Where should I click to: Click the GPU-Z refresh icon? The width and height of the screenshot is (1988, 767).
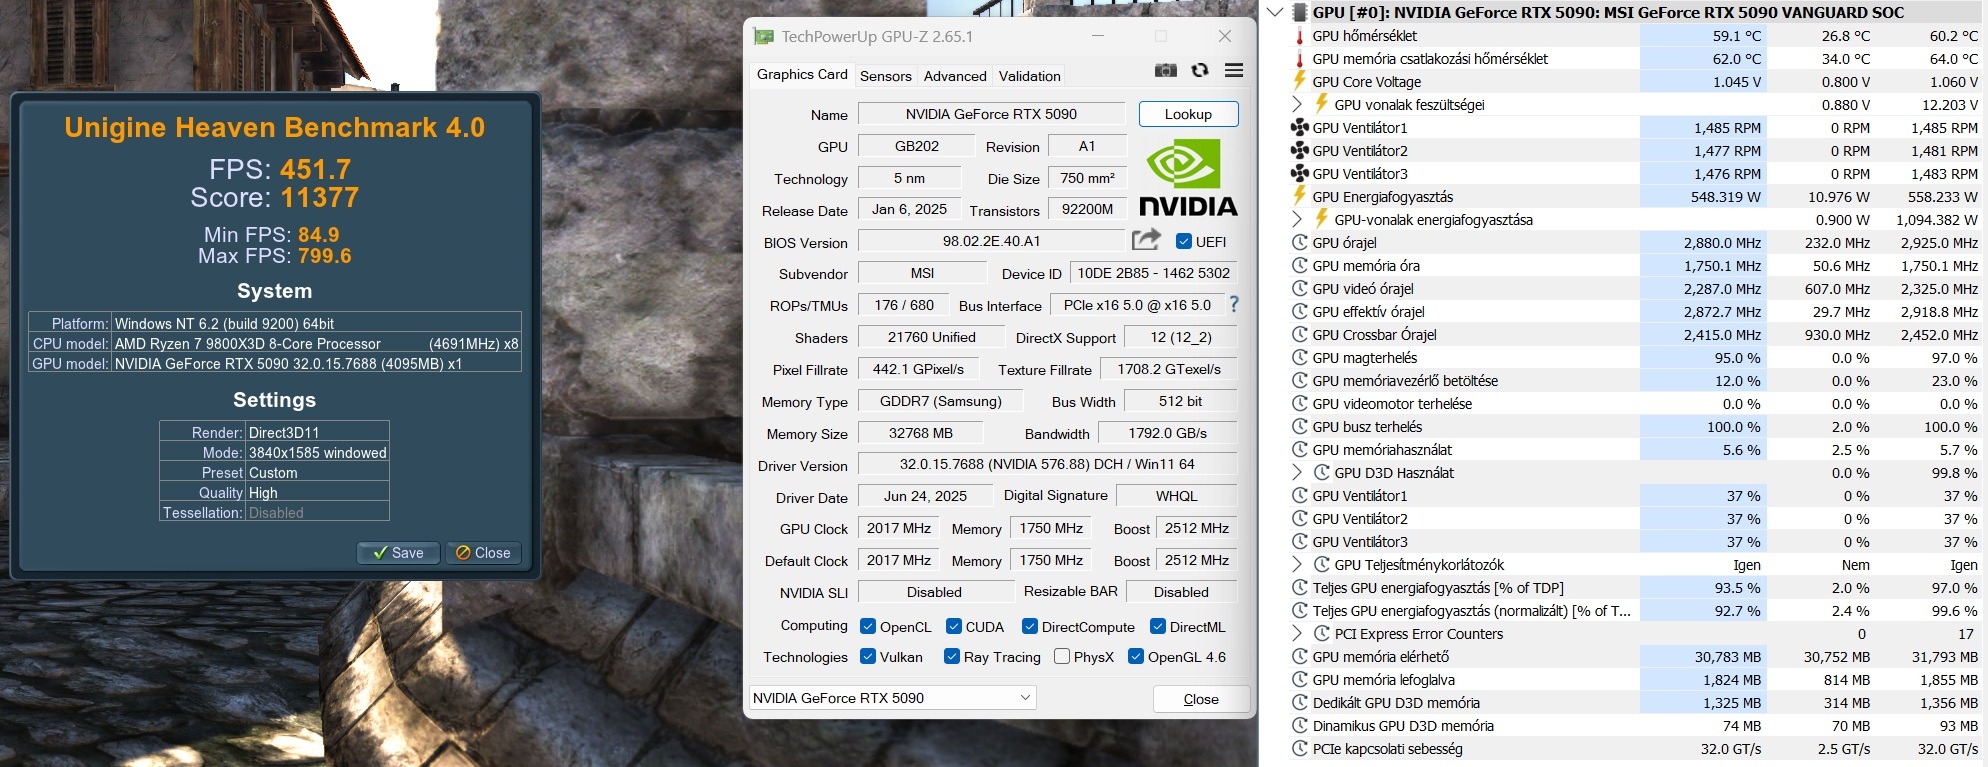pyautogui.click(x=1200, y=70)
